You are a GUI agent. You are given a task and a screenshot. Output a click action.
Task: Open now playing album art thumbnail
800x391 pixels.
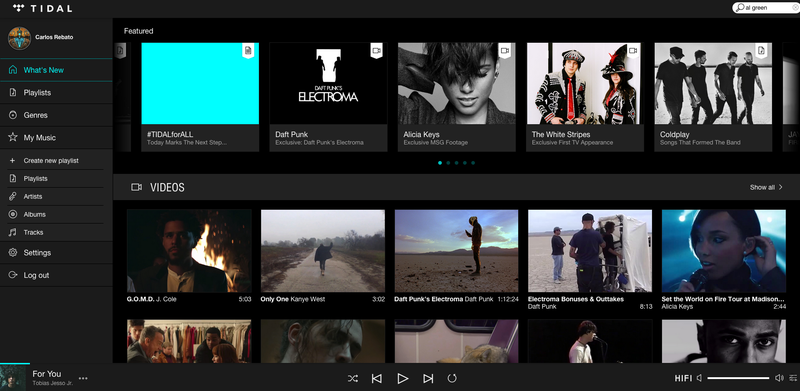pos(13,378)
